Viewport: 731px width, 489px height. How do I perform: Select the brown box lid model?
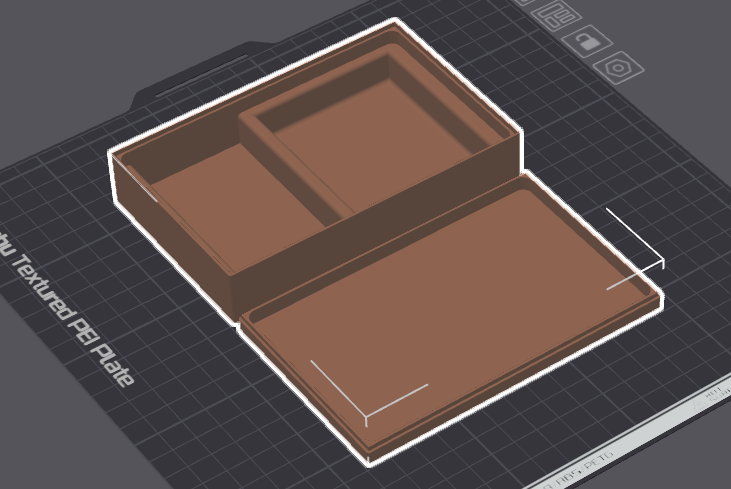point(451,318)
